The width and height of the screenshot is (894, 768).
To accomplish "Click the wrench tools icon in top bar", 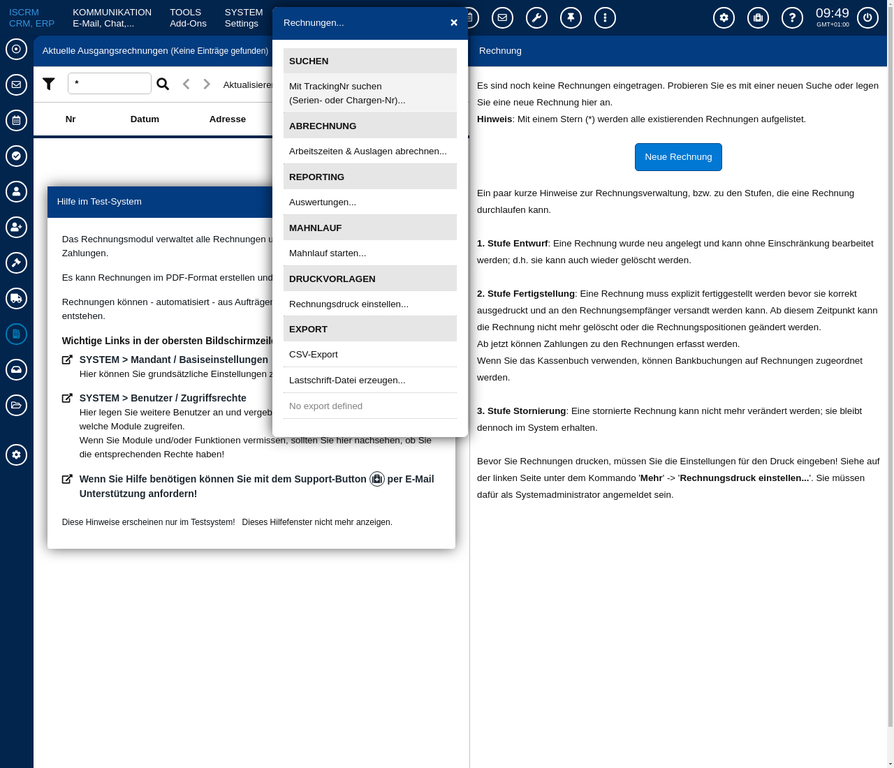I will (x=536, y=17).
